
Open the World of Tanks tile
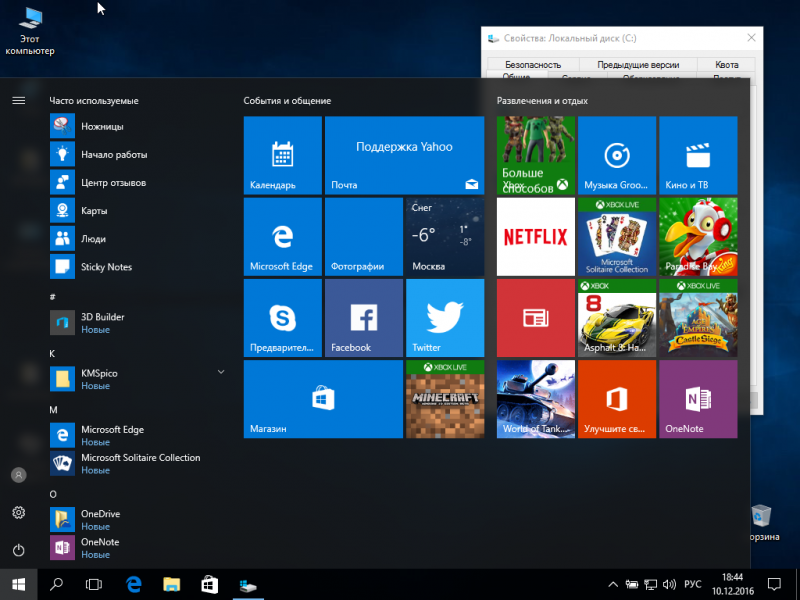(536, 399)
